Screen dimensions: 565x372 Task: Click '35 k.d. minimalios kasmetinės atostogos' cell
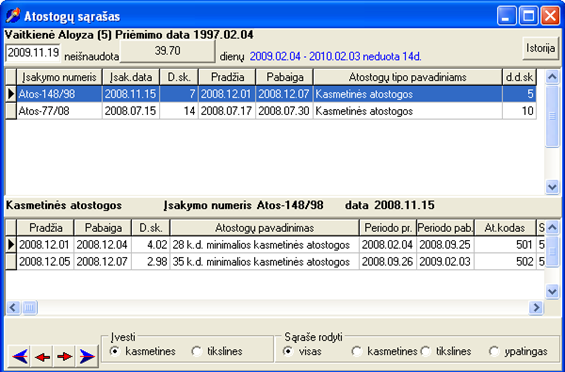[264, 261]
